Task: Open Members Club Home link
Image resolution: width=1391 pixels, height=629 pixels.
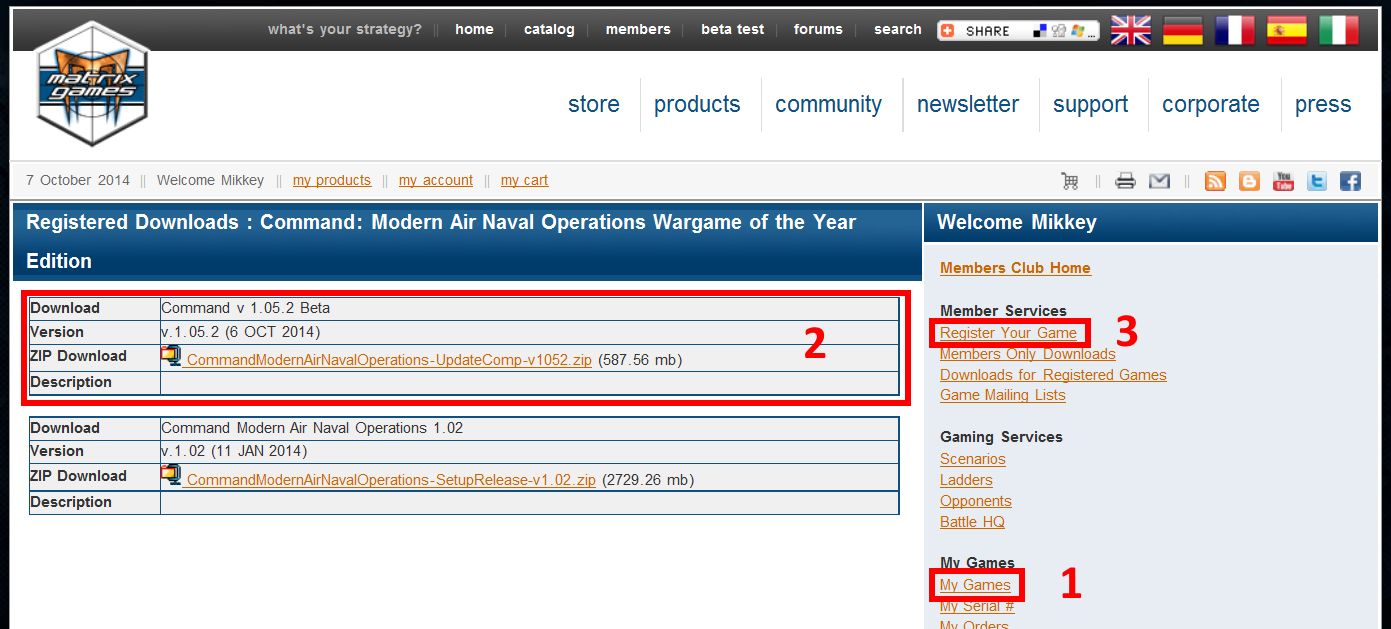Action: point(1015,268)
